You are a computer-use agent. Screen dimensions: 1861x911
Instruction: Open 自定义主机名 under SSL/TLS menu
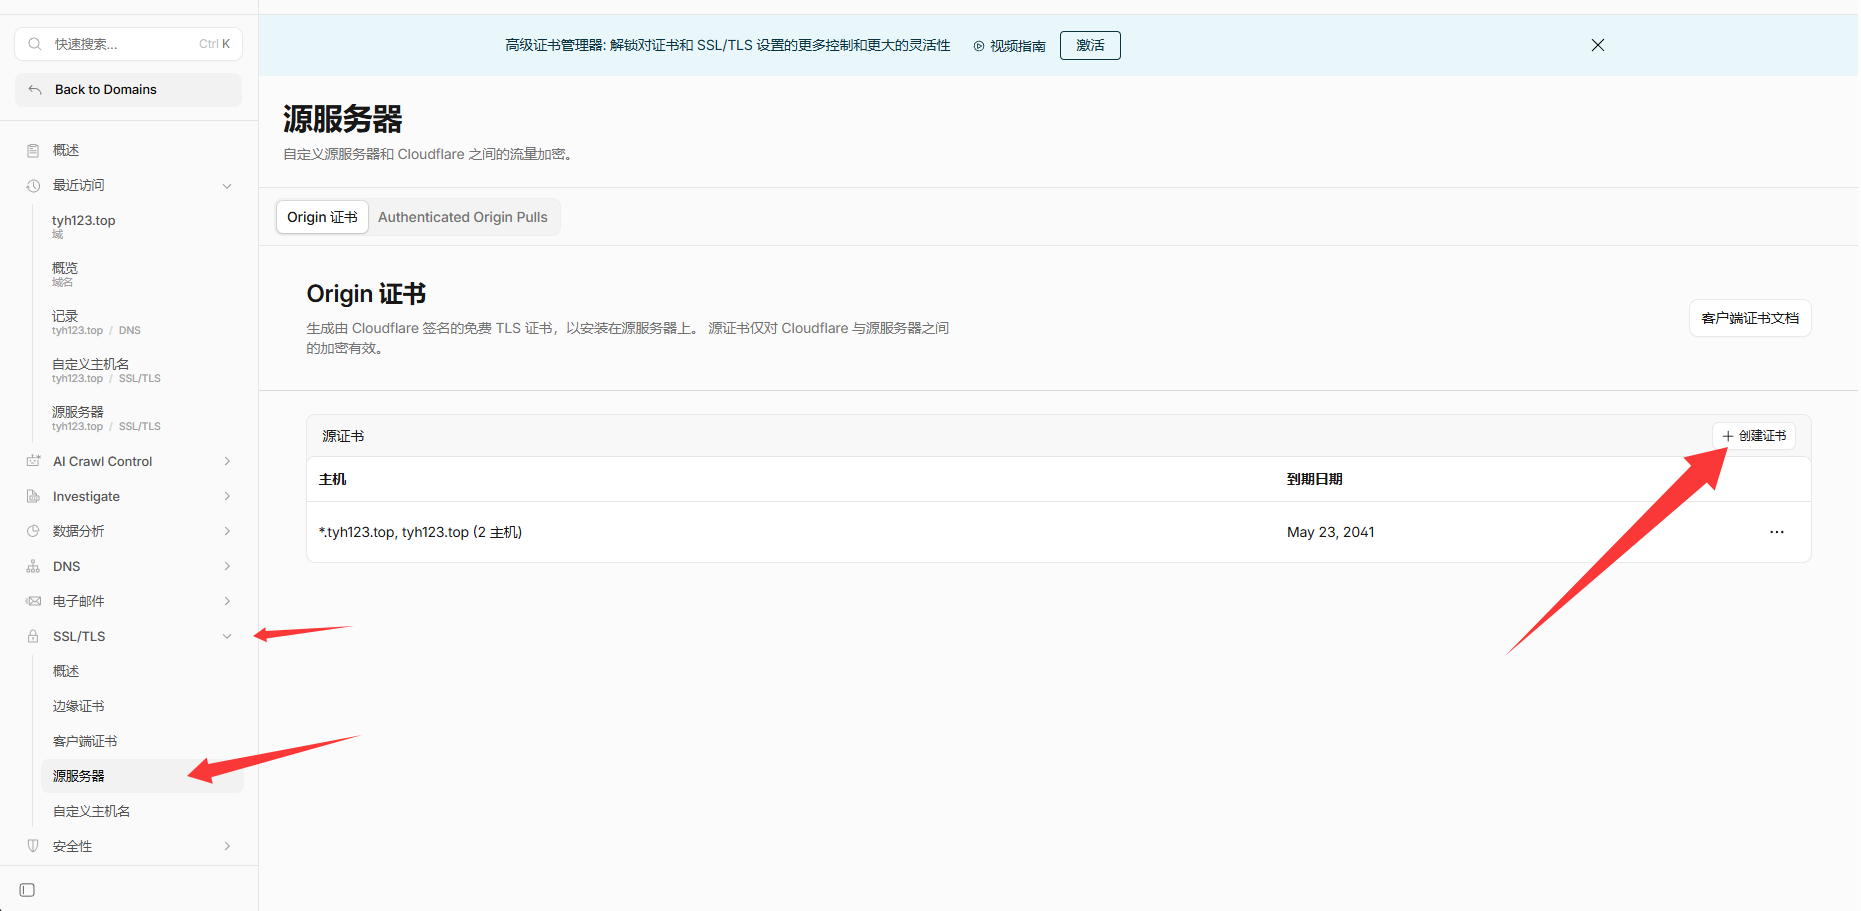pos(142,811)
